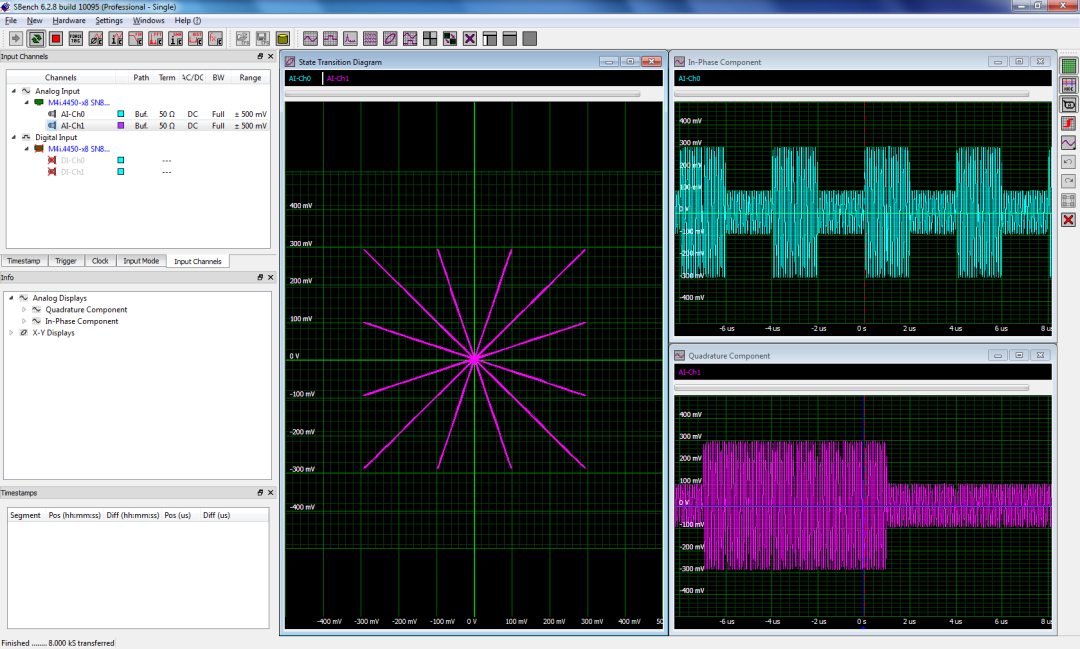Toggle the green grid icon in right toolbar

coord(1068,66)
